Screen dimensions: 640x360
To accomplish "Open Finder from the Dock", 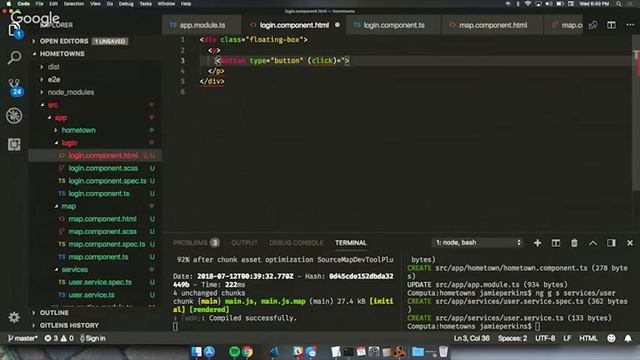I will (196, 352).
